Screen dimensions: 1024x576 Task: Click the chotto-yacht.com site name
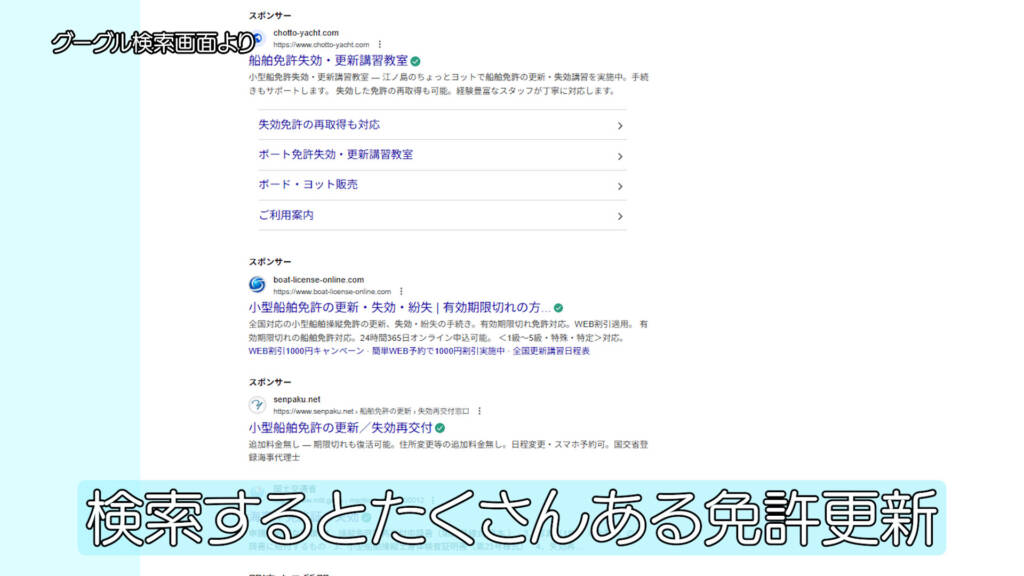306,33
